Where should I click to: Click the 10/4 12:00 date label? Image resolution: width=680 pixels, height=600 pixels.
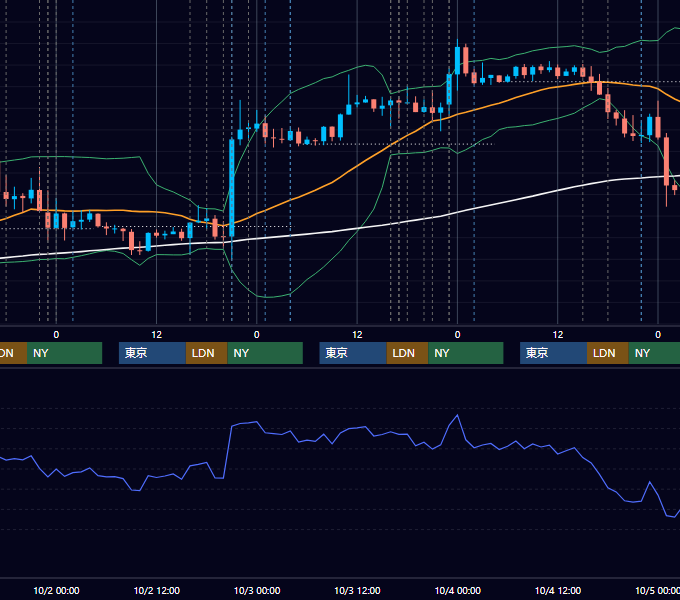pyautogui.click(x=558, y=590)
